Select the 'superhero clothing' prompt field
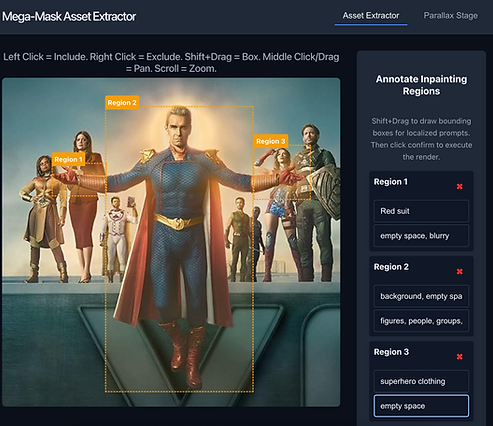The image size is (493, 426). tap(421, 381)
